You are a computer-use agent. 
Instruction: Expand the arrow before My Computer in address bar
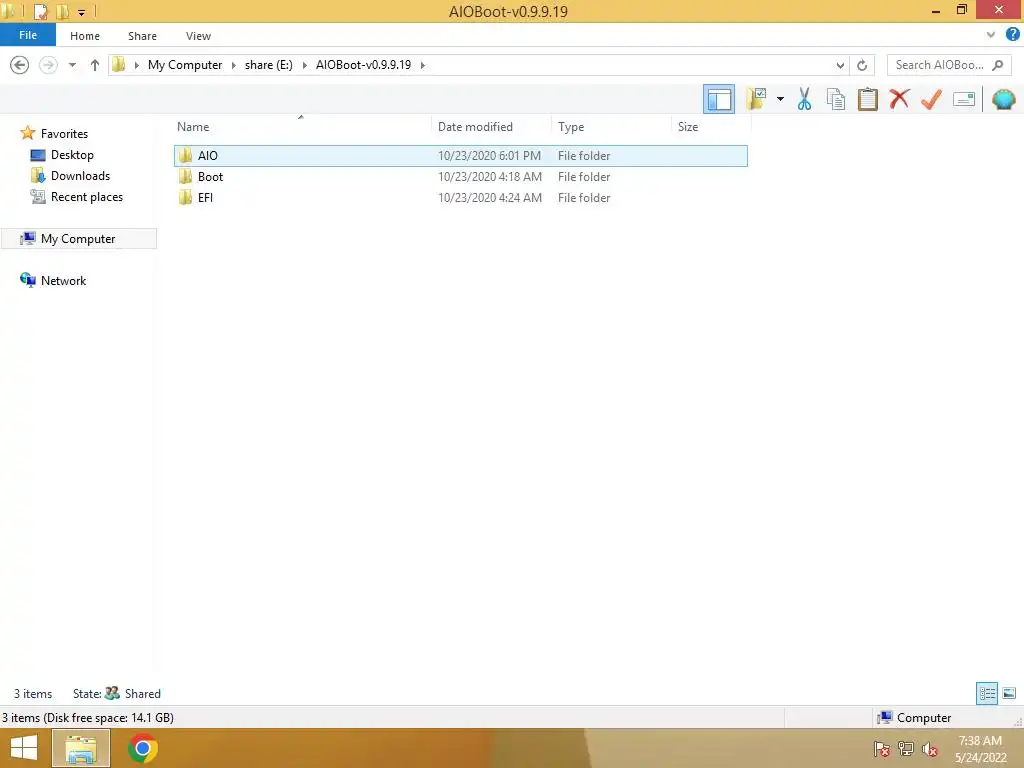[136, 65]
